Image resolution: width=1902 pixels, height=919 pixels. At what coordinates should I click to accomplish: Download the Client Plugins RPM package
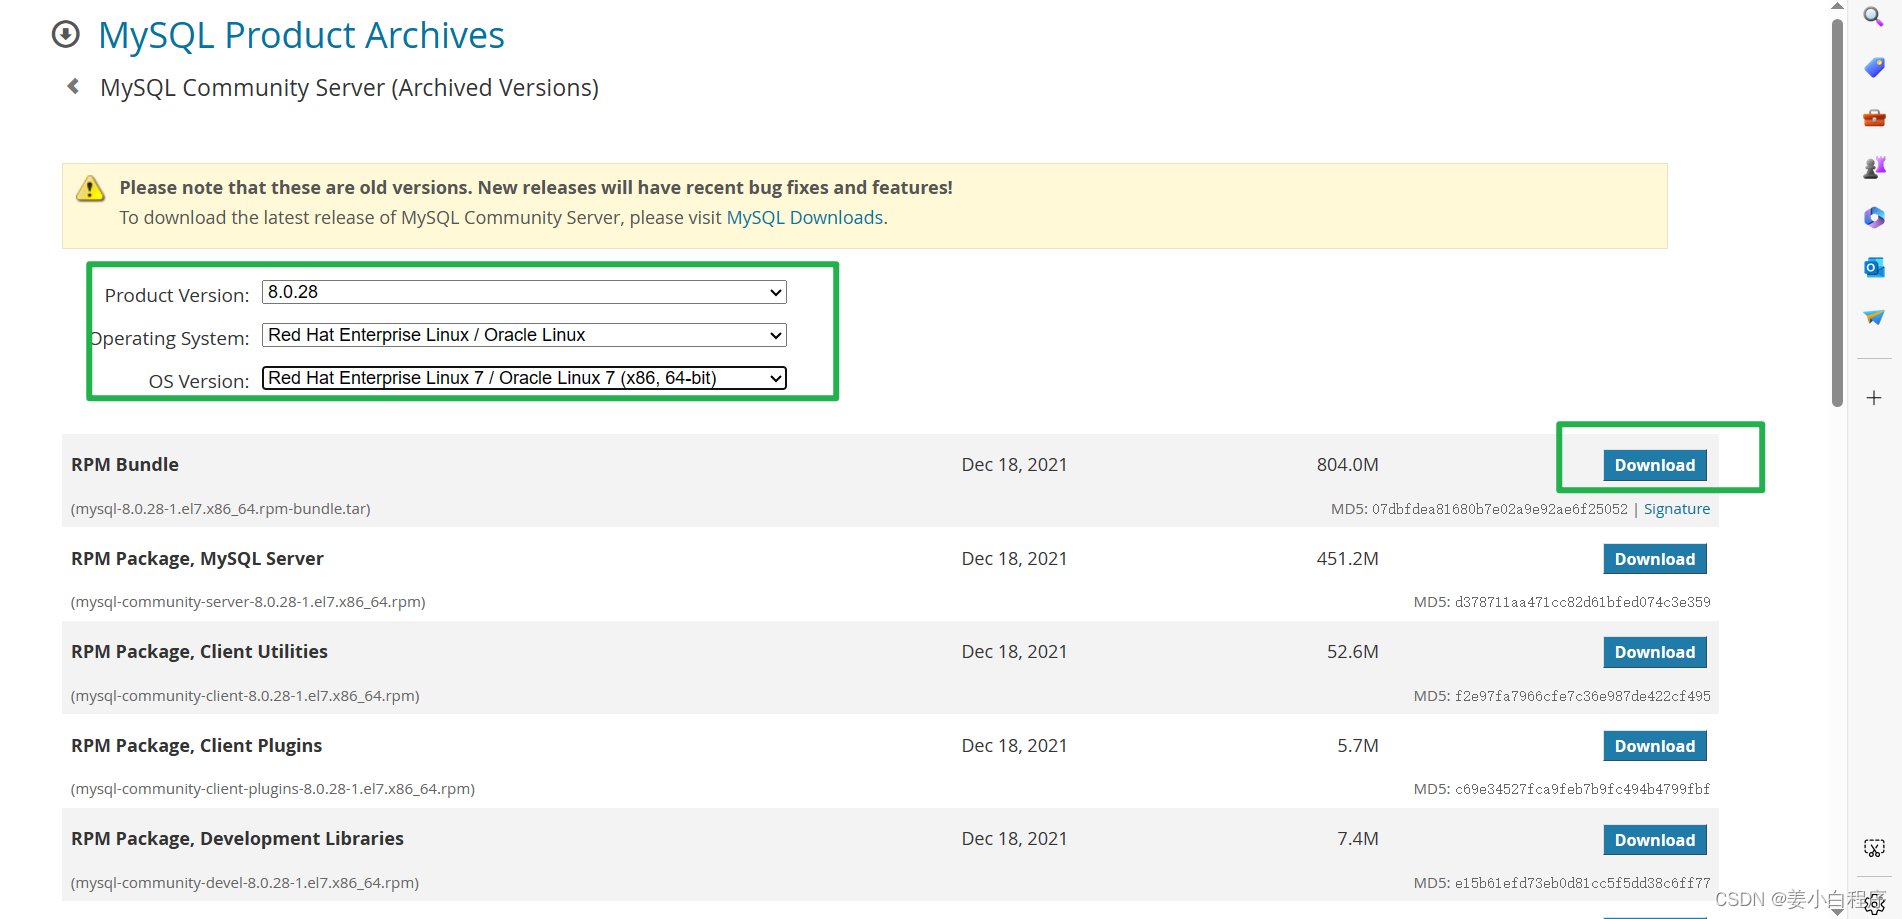click(1655, 746)
